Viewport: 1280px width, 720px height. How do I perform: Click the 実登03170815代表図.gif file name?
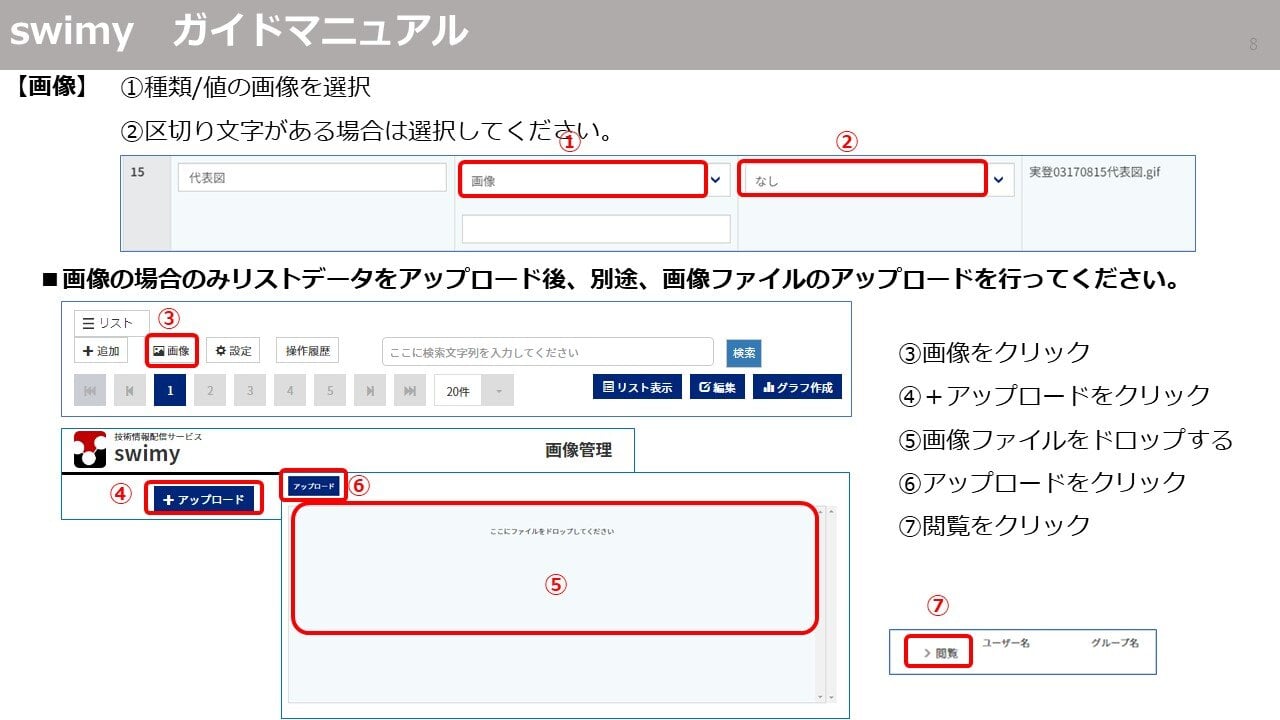1094,172
